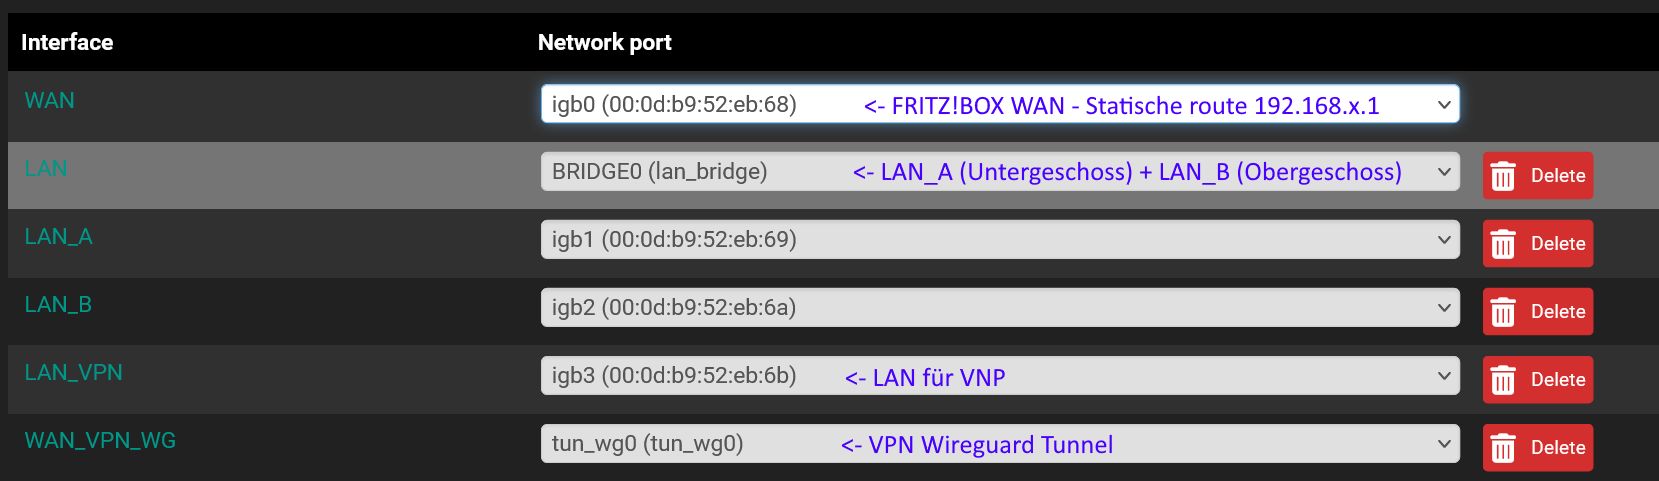Click trash icon in LAN_VPN row

tap(1503, 380)
